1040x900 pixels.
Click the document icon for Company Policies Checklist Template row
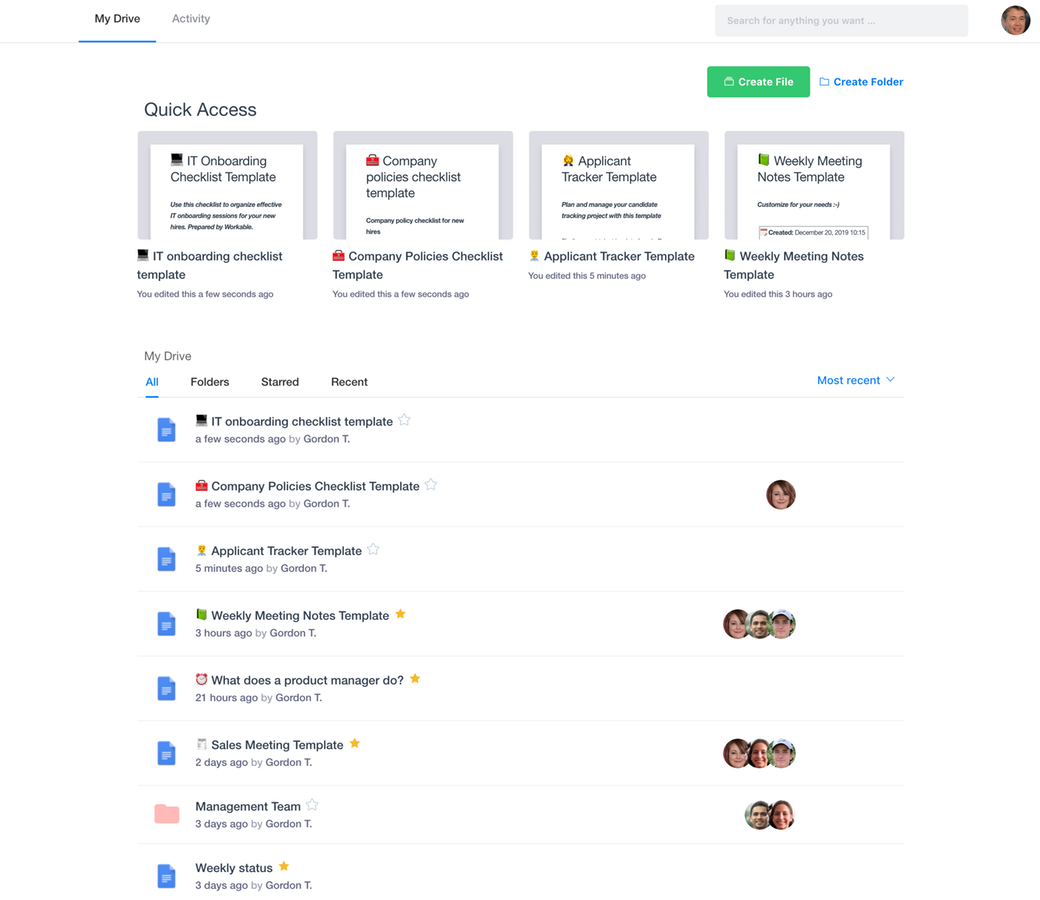coord(166,495)
